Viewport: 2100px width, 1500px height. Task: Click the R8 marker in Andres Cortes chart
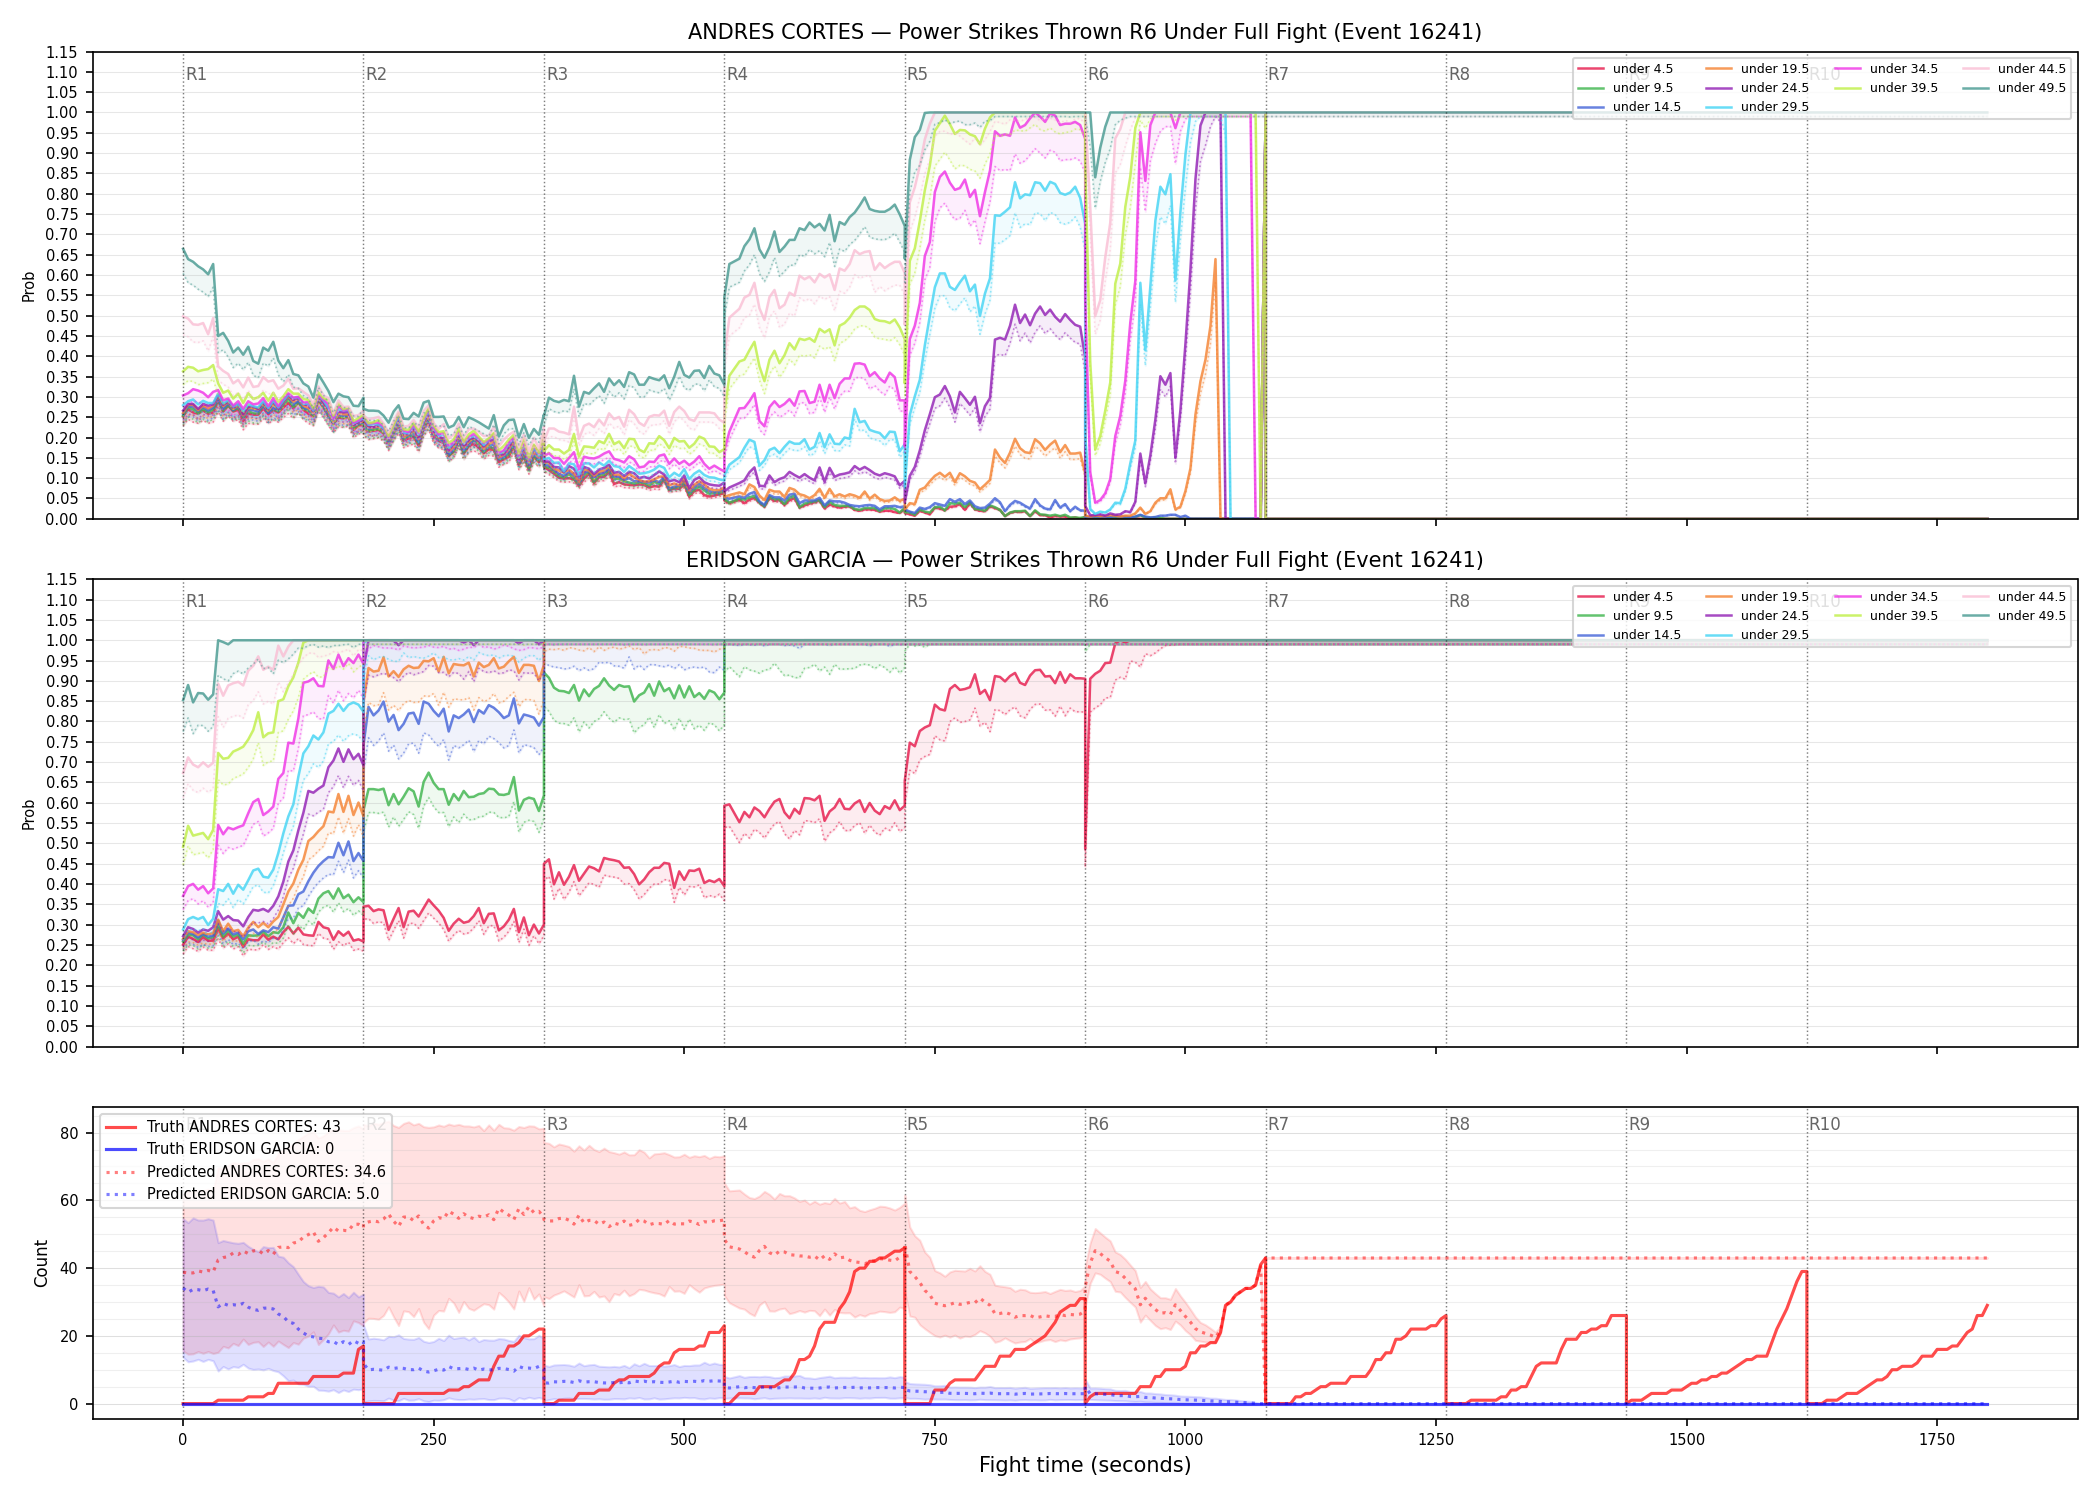coord(1459,74)
